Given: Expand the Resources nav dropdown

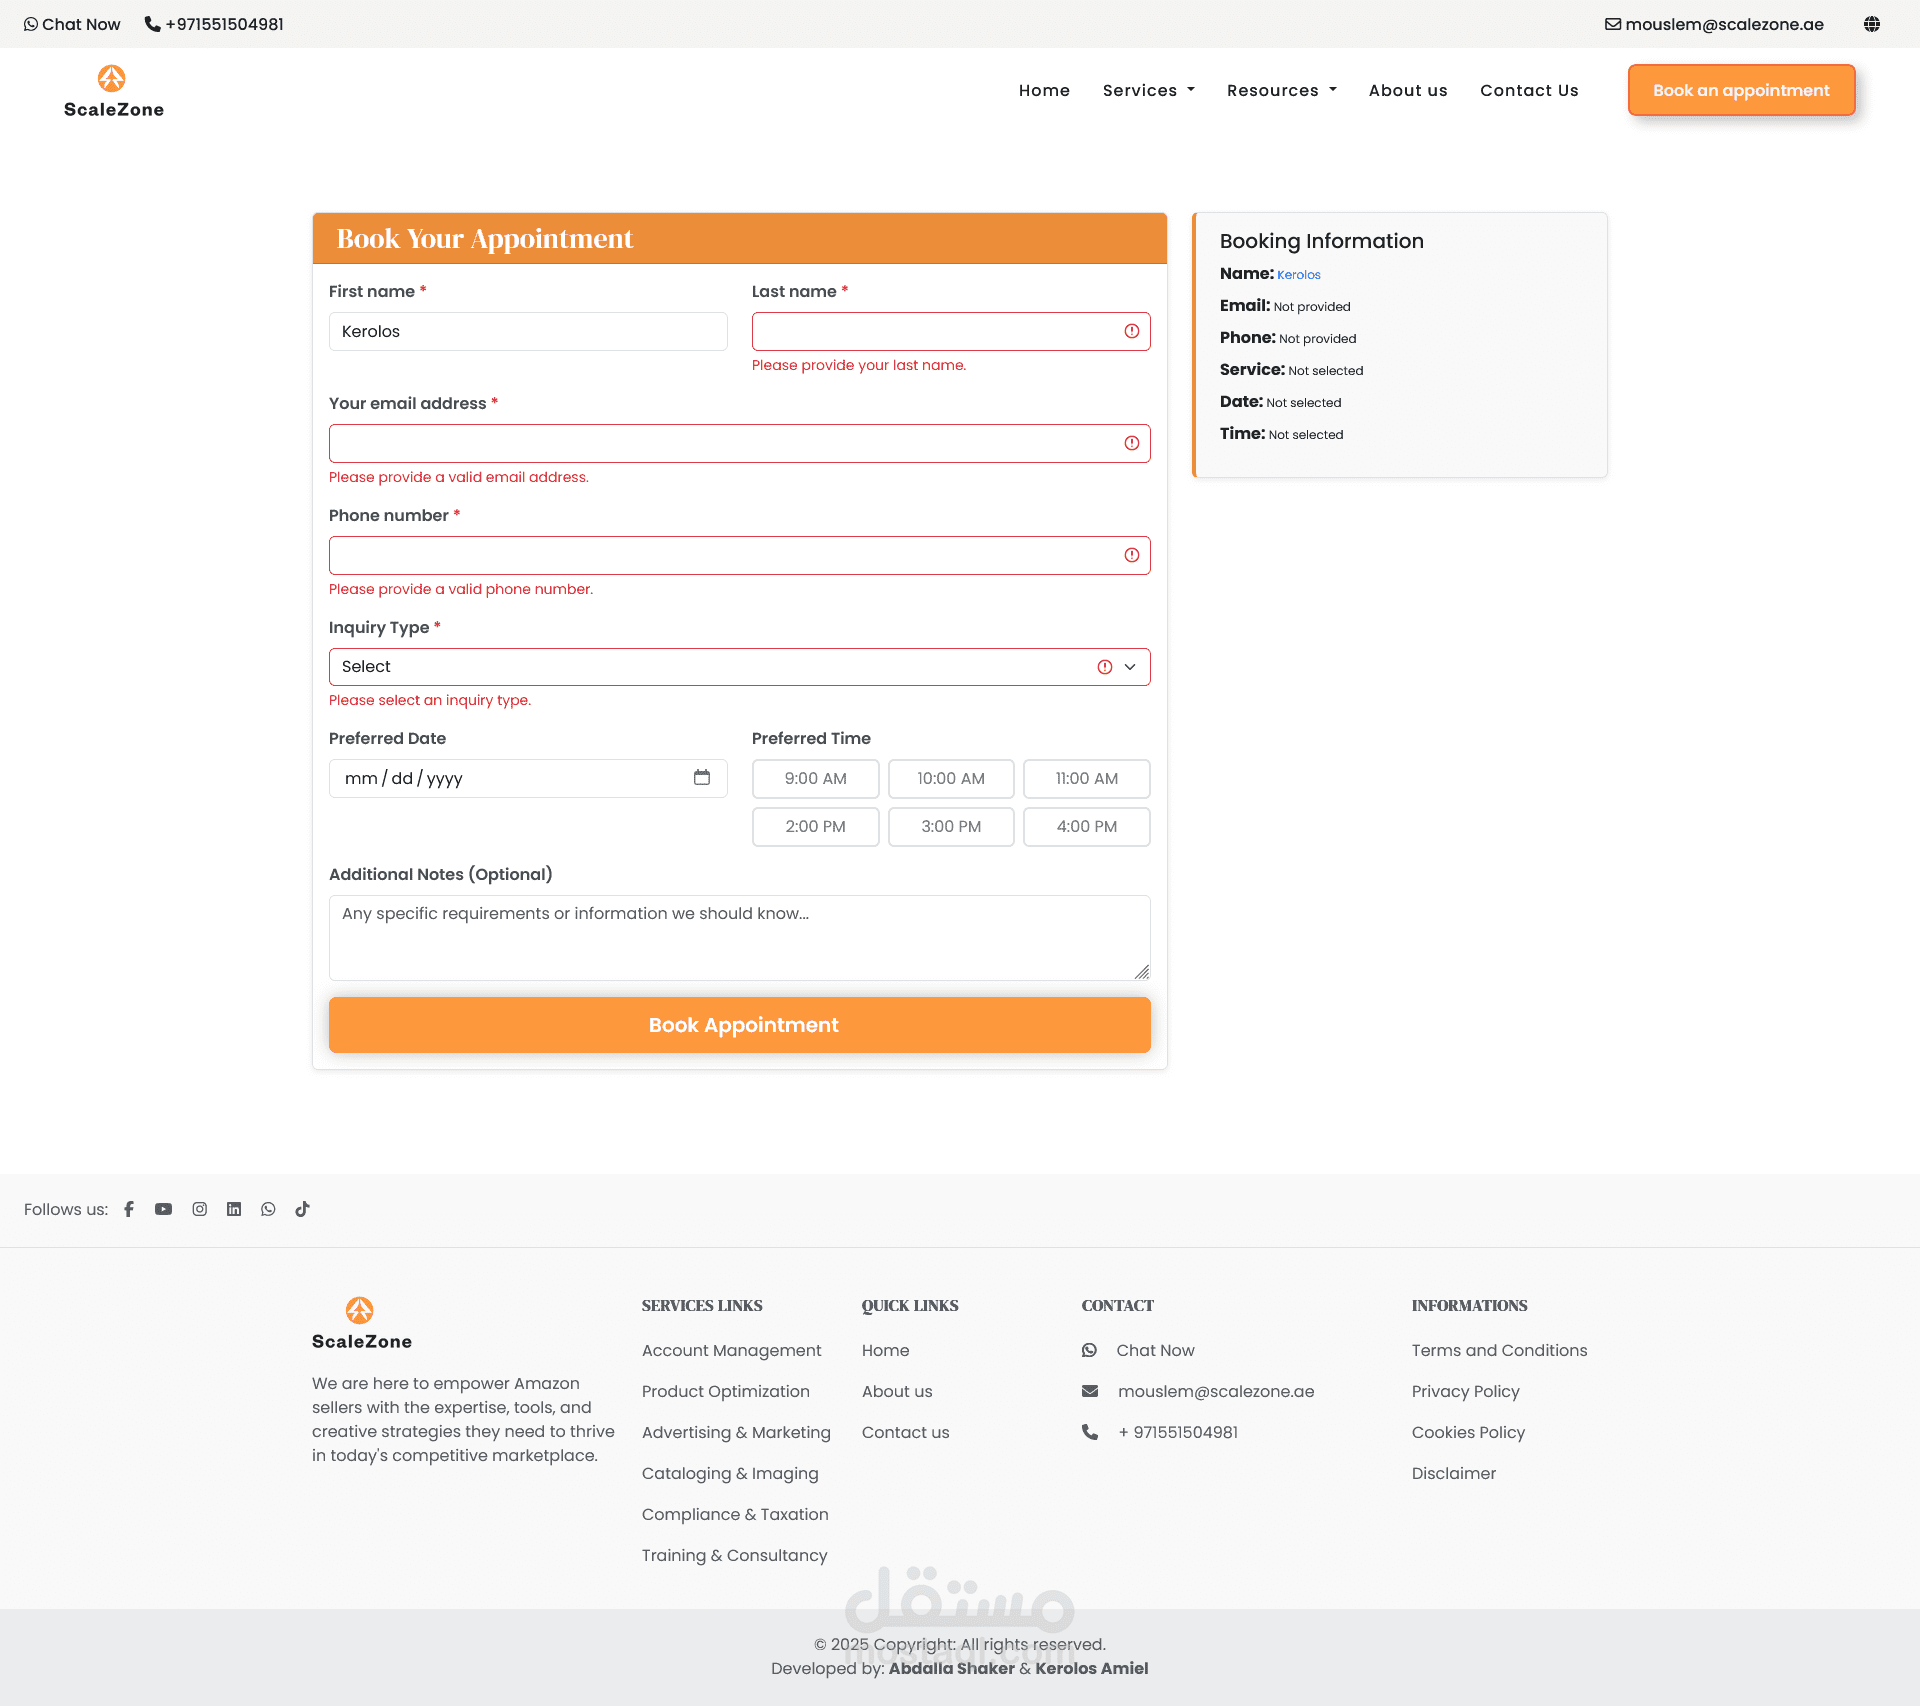Looking at the screenshot, I should tap(1281, 90).
